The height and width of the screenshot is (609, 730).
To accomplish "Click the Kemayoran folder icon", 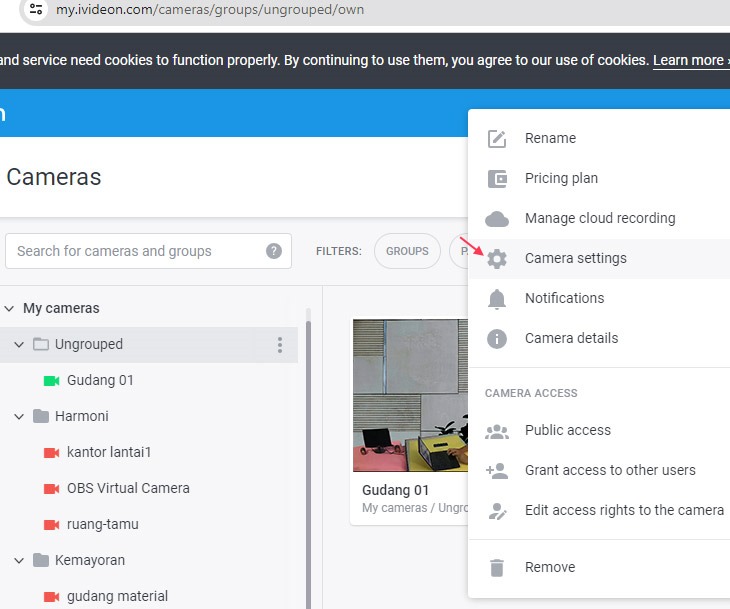I will (41, 560).
